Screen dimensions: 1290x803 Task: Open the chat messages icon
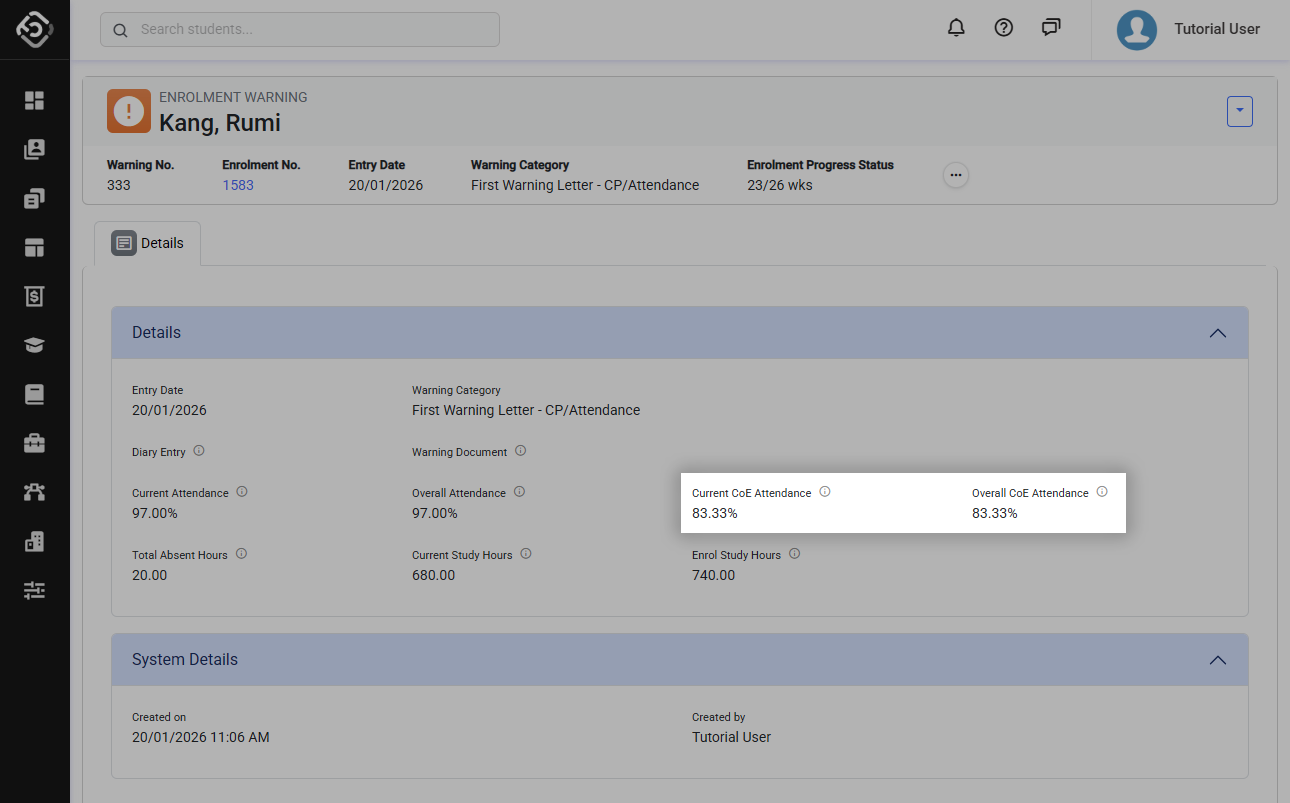(x=1051, y=28)
